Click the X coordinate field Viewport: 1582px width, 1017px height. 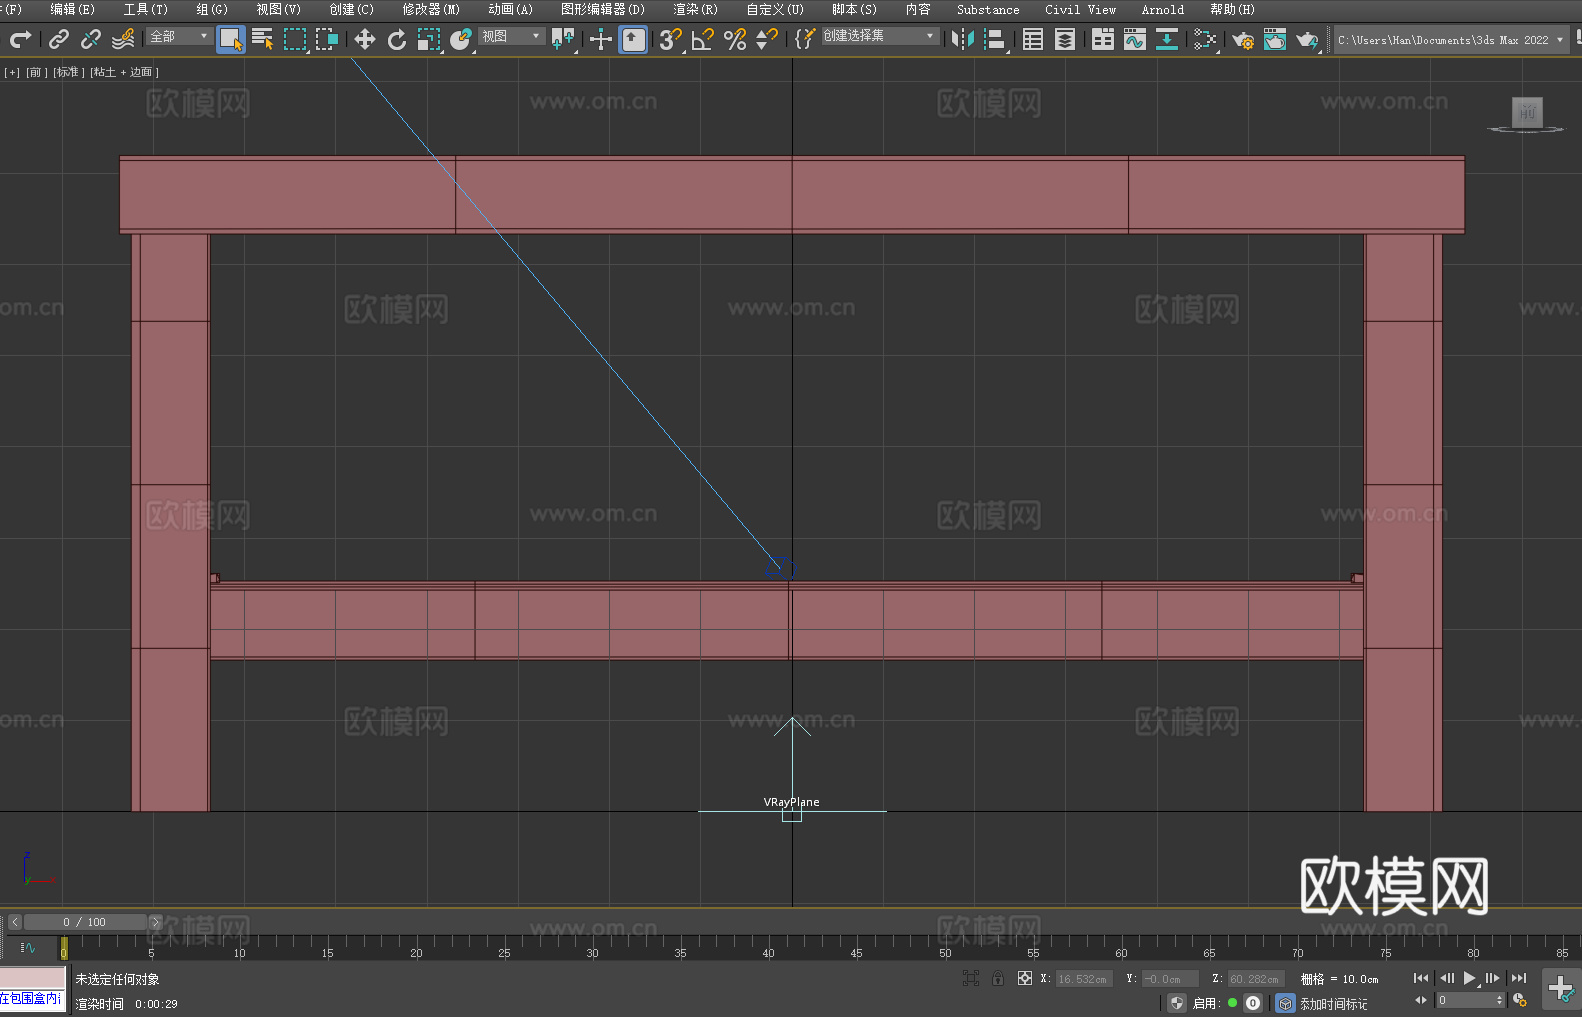[1084, 979]
